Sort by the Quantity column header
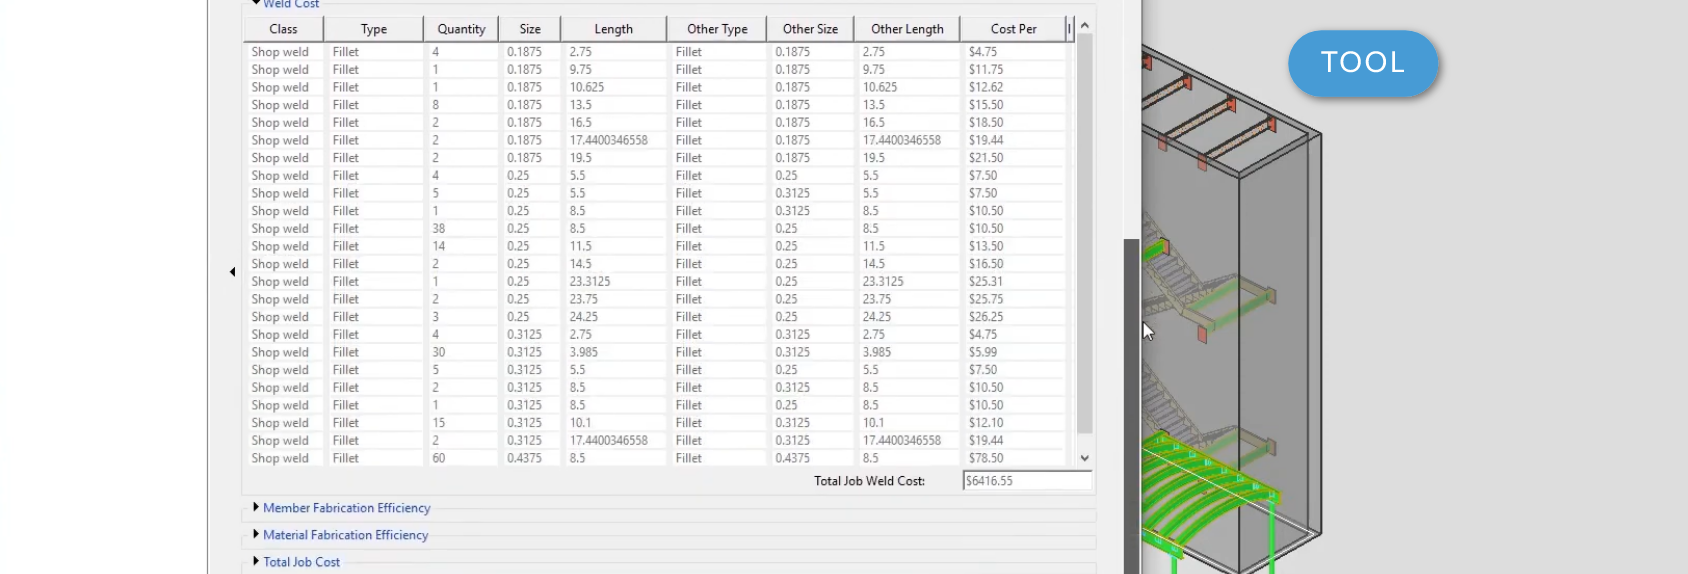 (461, 29)
